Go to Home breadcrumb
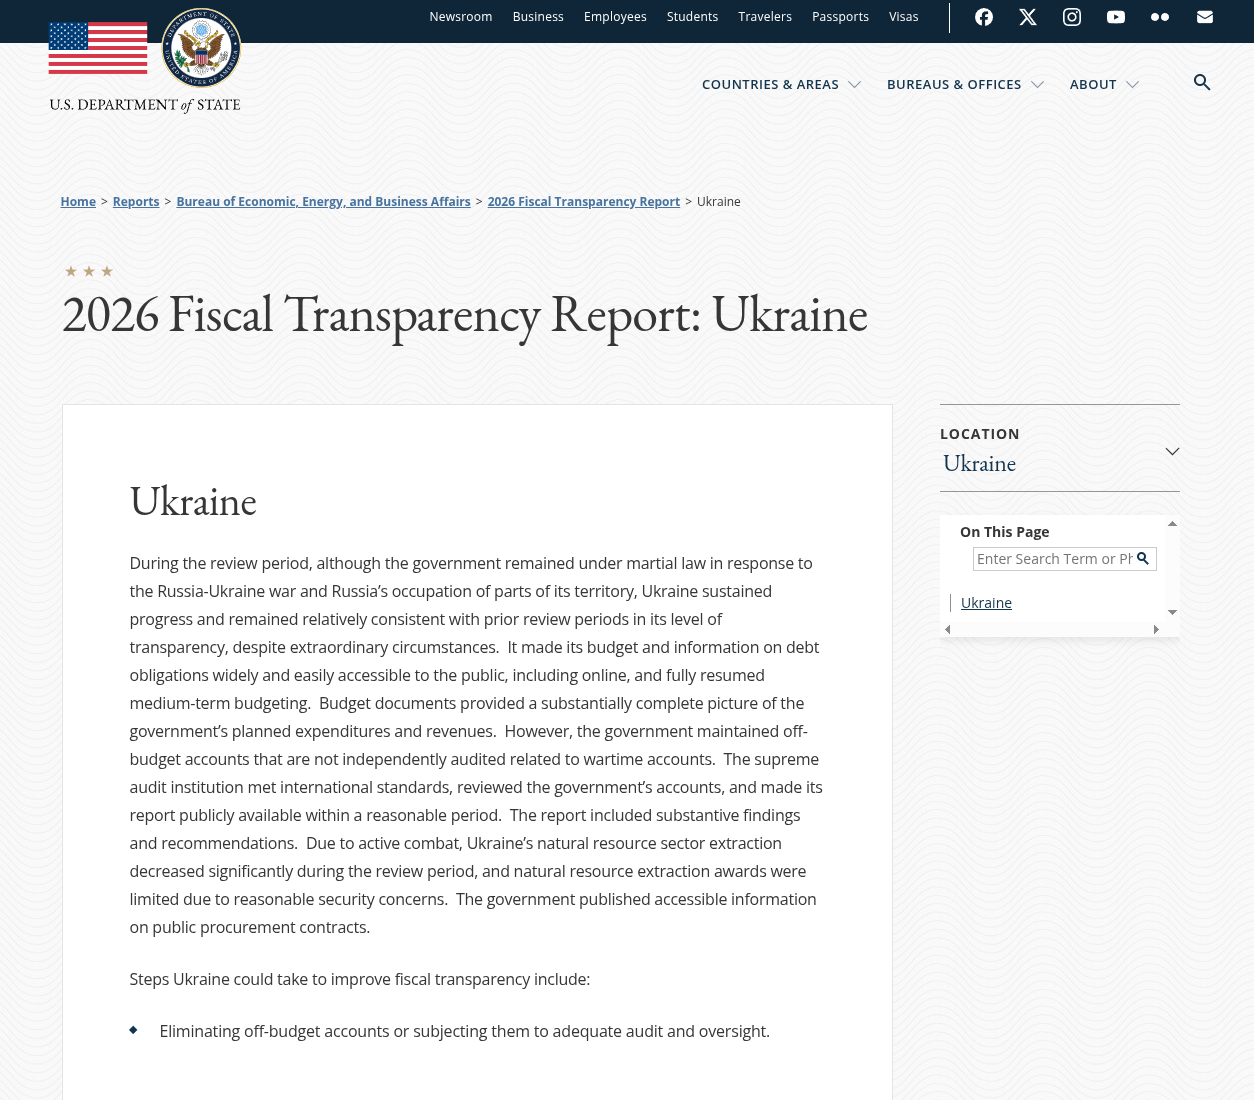1254x1100 pixels. tap(78, 202)
